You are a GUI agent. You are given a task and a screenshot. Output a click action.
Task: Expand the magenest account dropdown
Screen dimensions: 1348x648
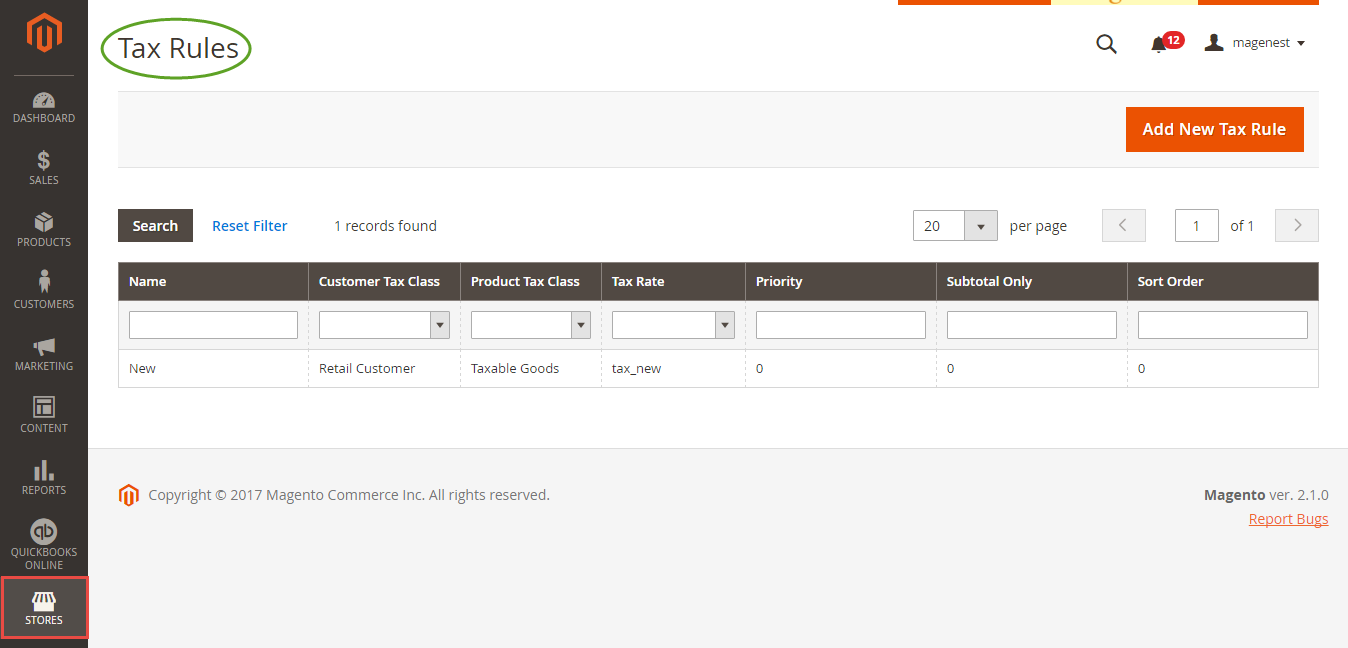coord(1255,43)
